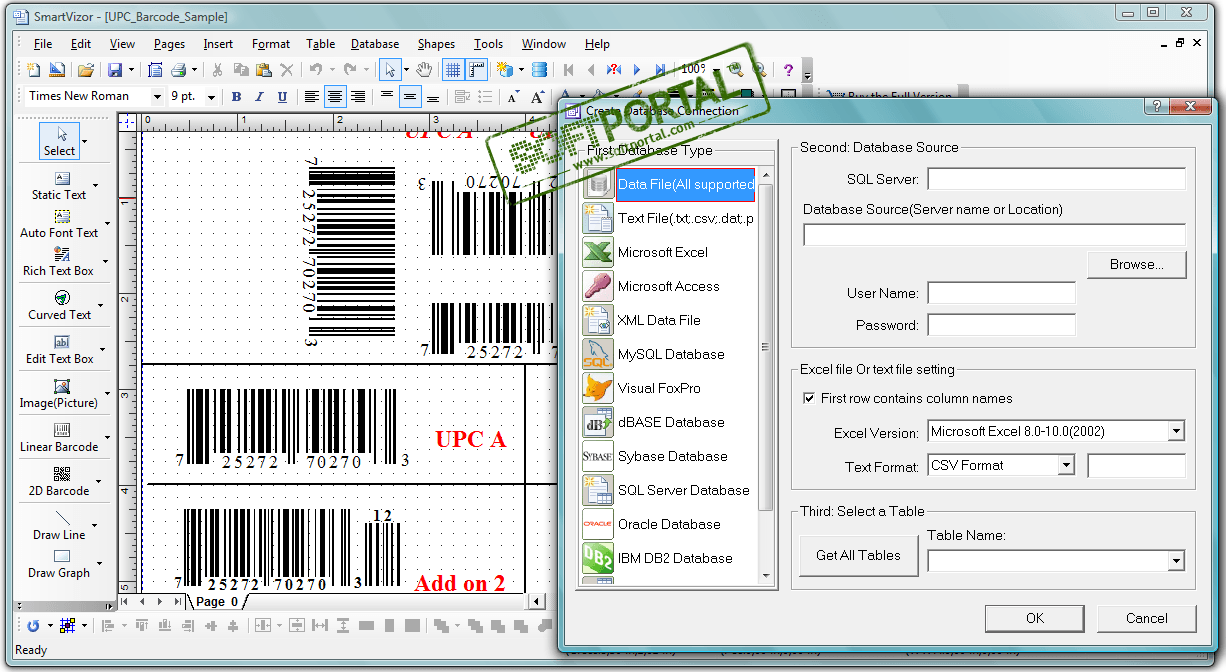This screenshot has width=1226, height=672.
Task: Go to first record icon
Action: (568, 70)
